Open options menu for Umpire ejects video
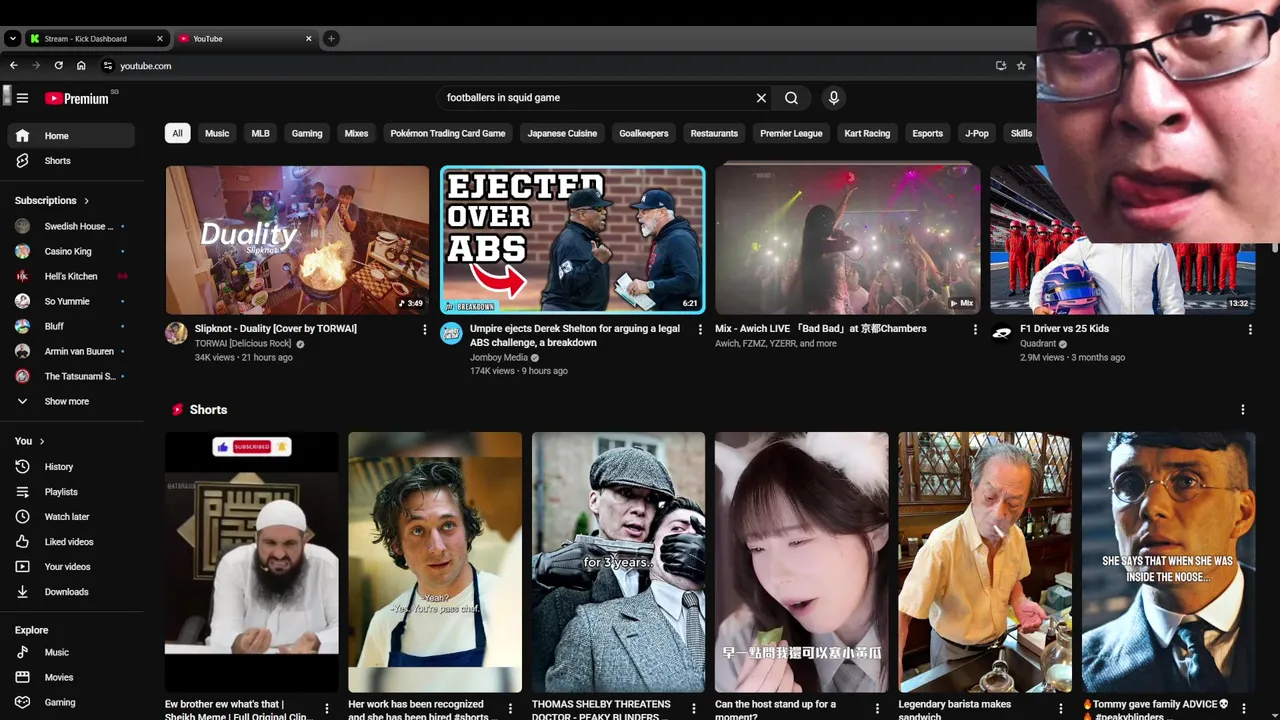 (x=699, y=329)
